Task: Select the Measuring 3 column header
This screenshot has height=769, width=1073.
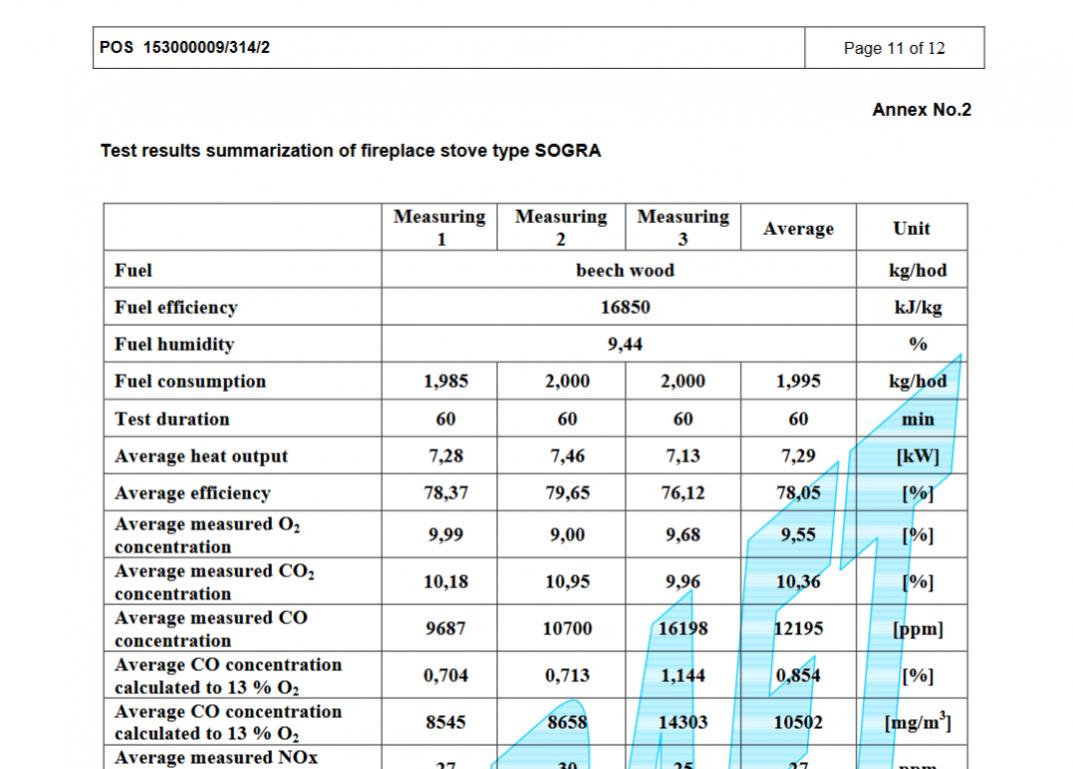Action: 683,227
